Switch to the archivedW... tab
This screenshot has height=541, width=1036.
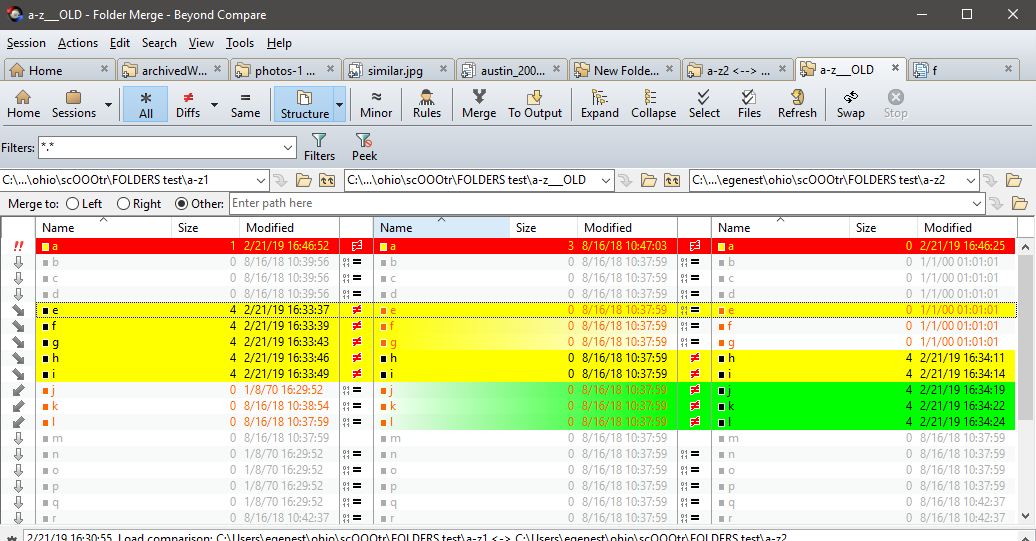[173, 70]
